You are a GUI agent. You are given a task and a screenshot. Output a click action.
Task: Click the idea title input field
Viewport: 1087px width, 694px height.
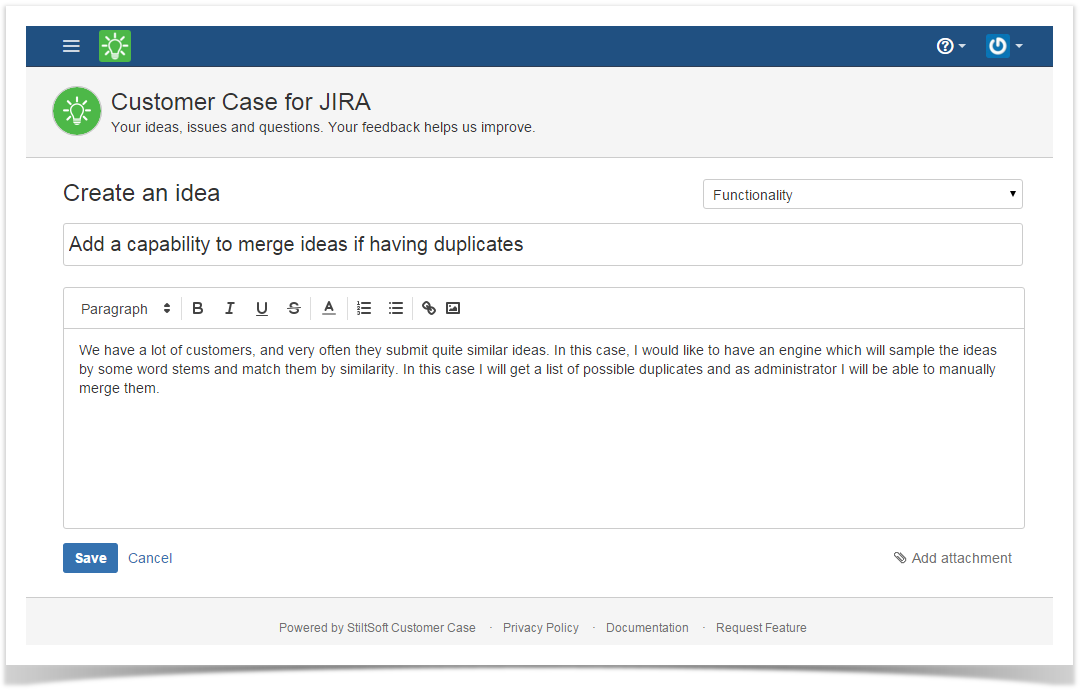coord(543,245)
